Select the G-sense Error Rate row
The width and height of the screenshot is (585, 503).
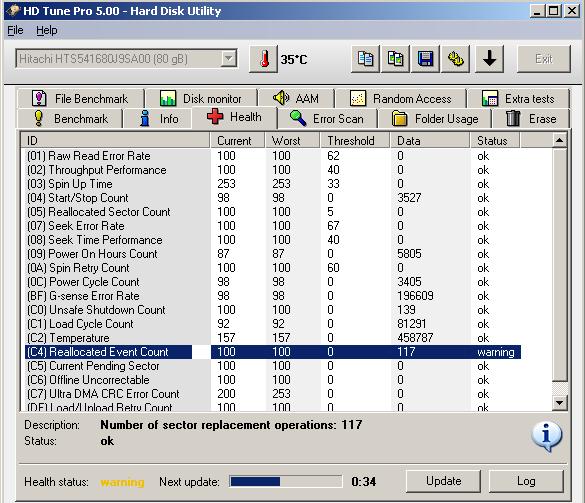tap(272, 296)
